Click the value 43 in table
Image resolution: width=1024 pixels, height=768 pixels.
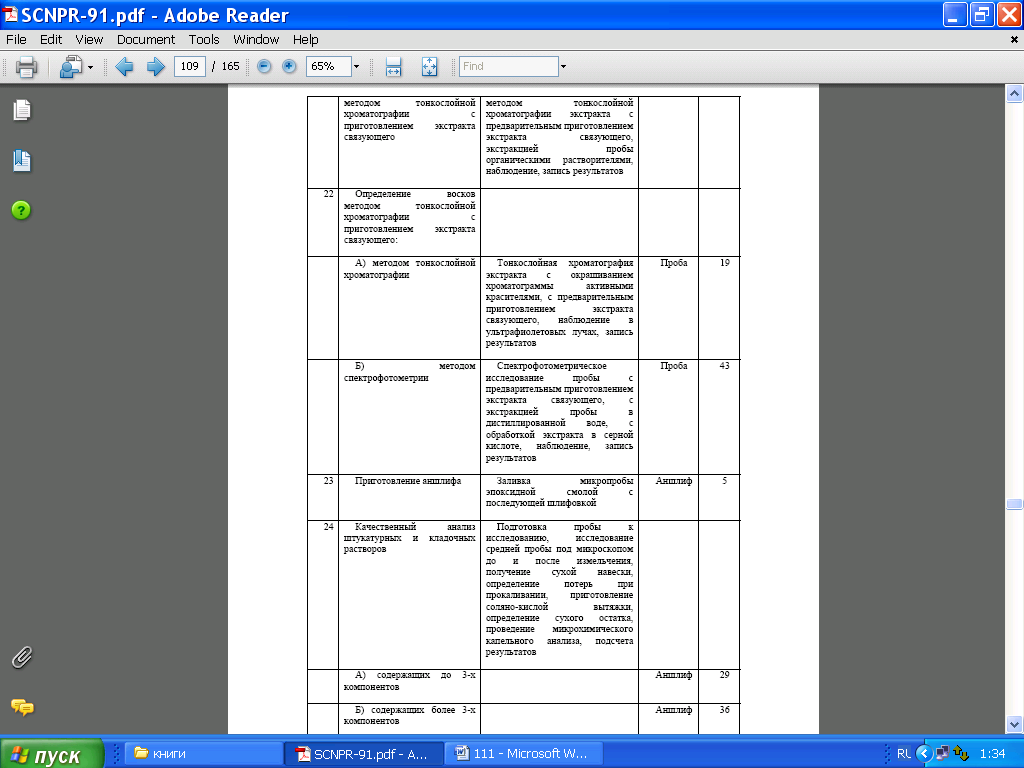point(725,366)
